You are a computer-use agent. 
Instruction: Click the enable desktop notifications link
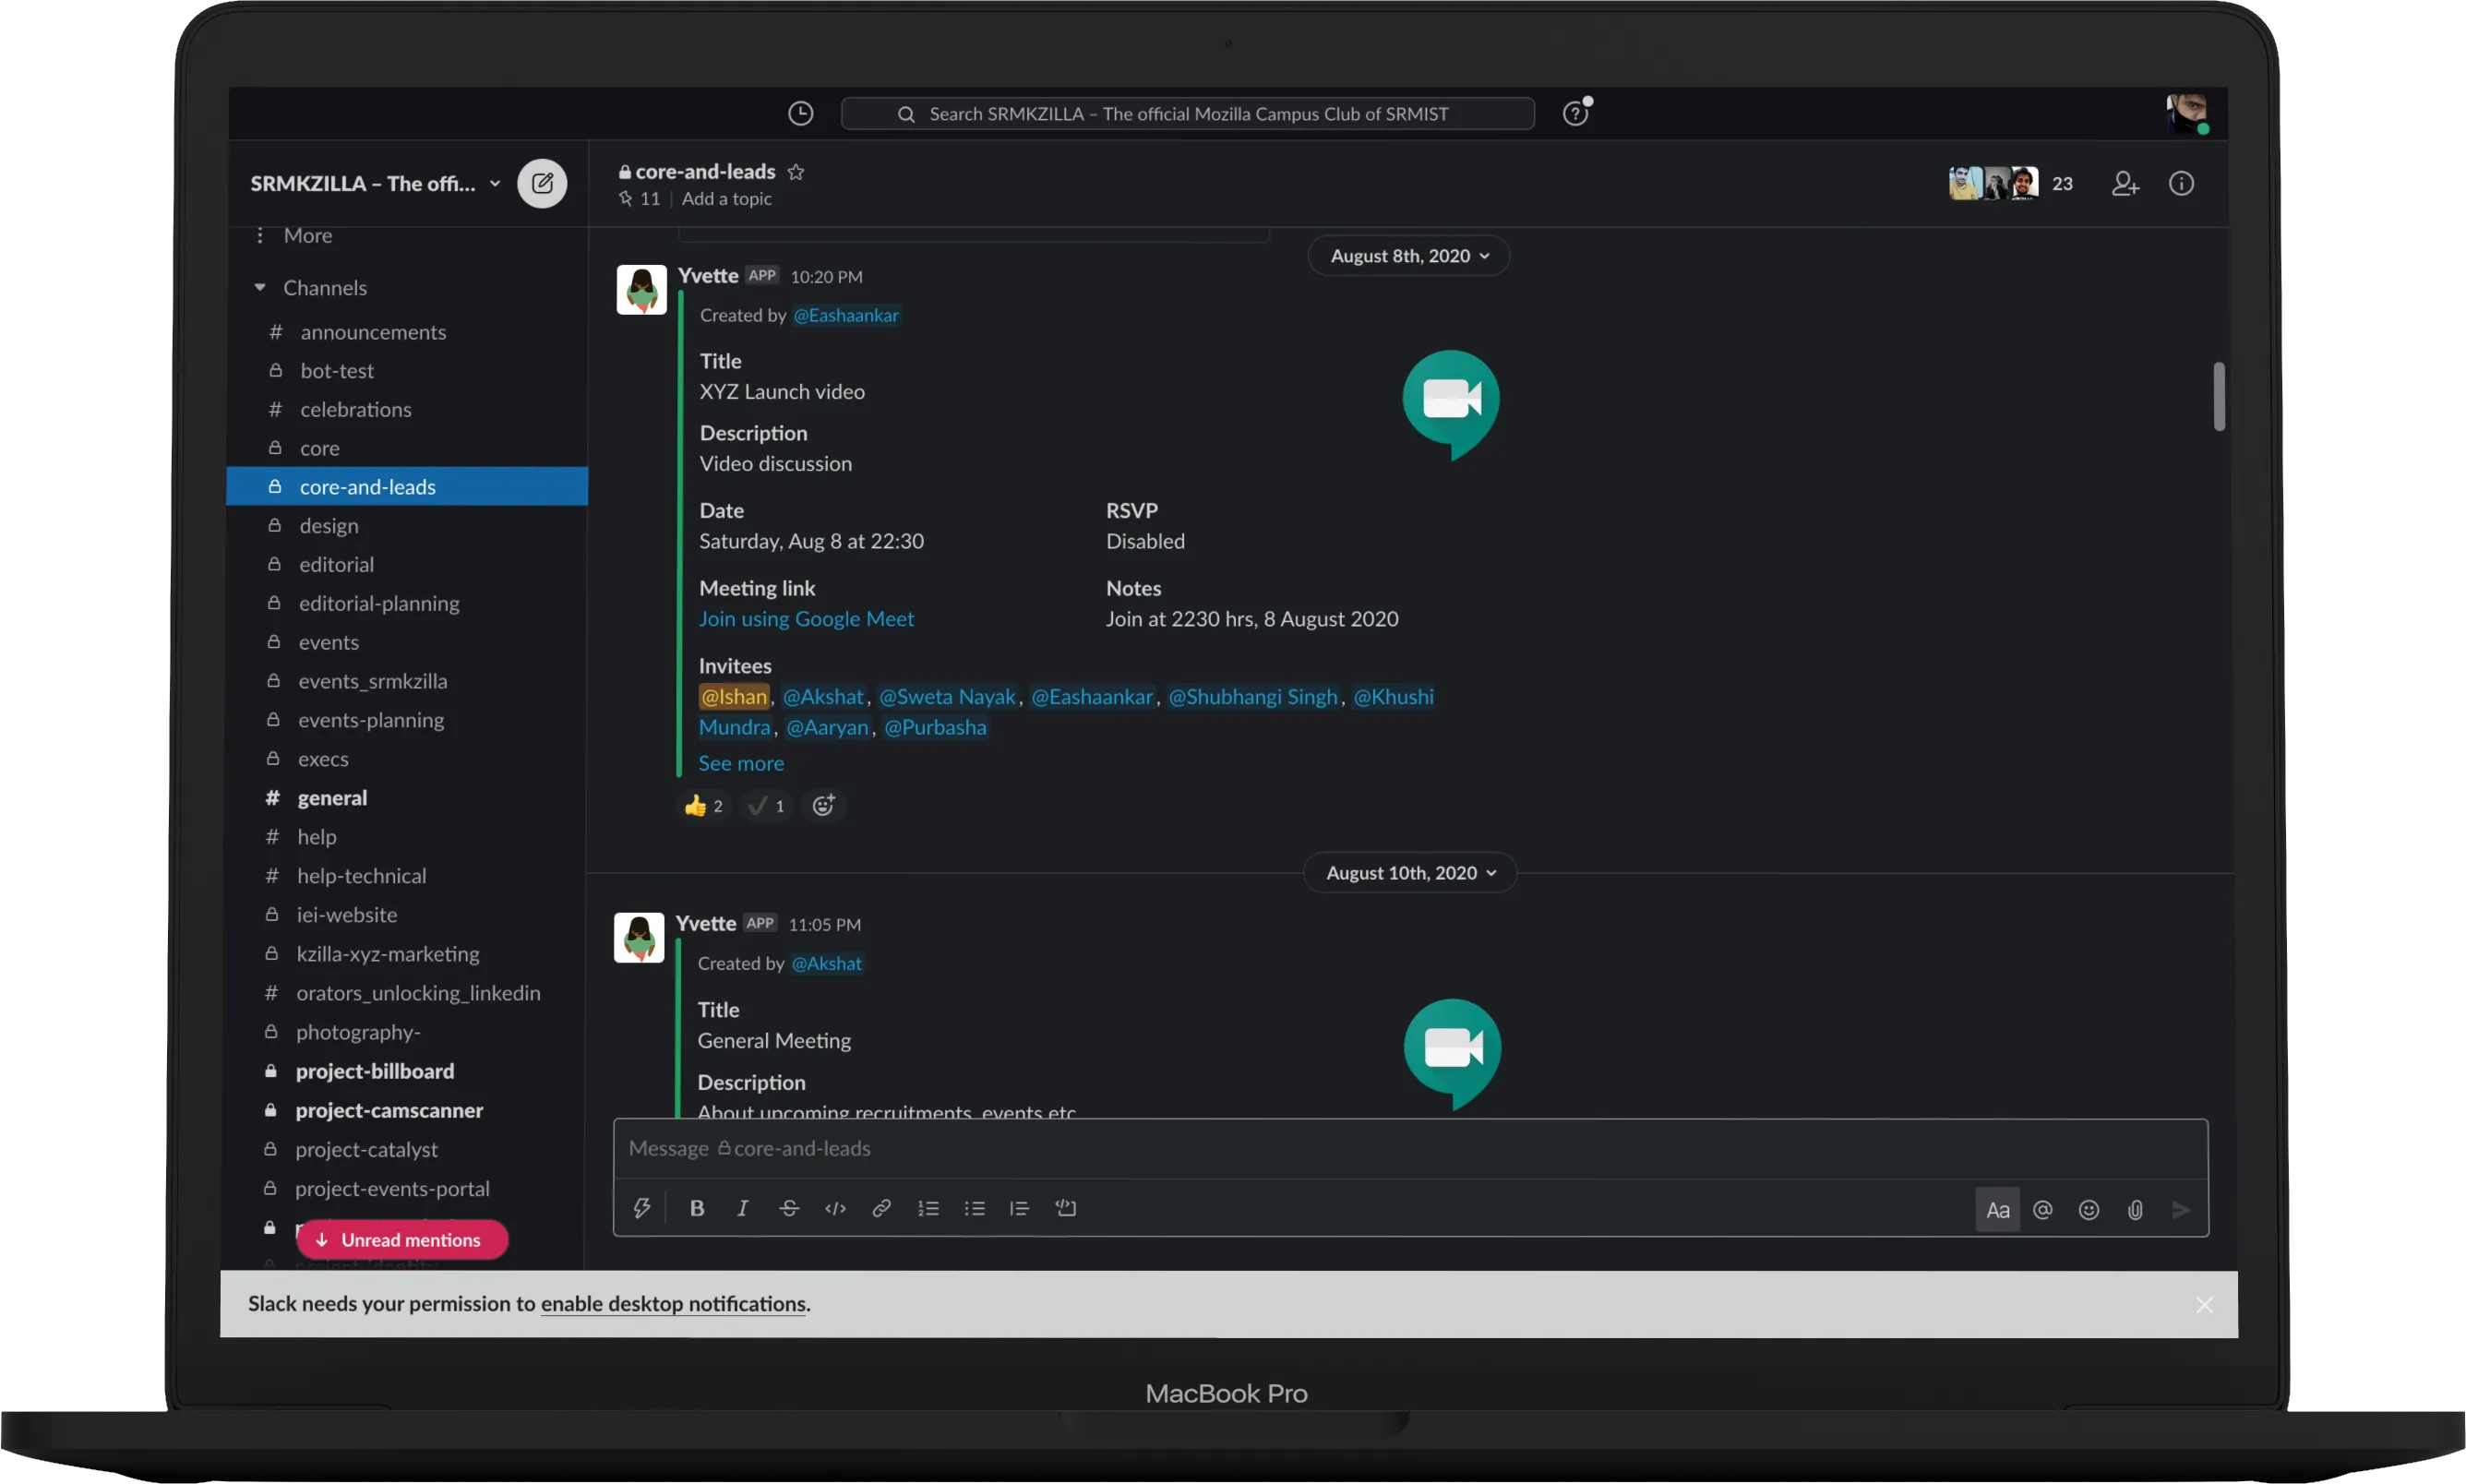[x=673, y=1304]
